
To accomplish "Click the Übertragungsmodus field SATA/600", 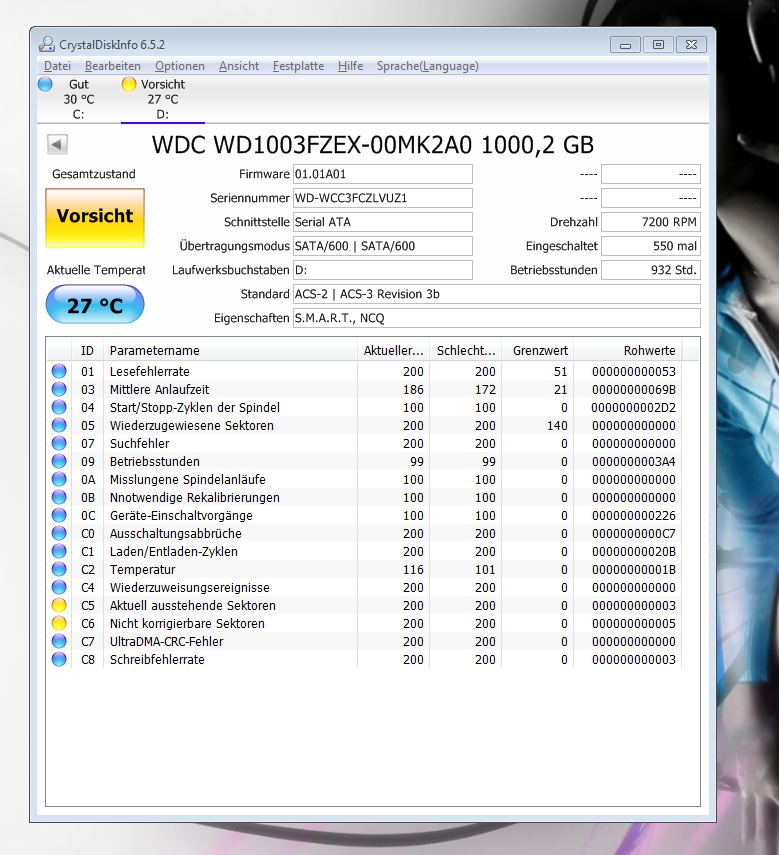I will click(x=383, y=246).
